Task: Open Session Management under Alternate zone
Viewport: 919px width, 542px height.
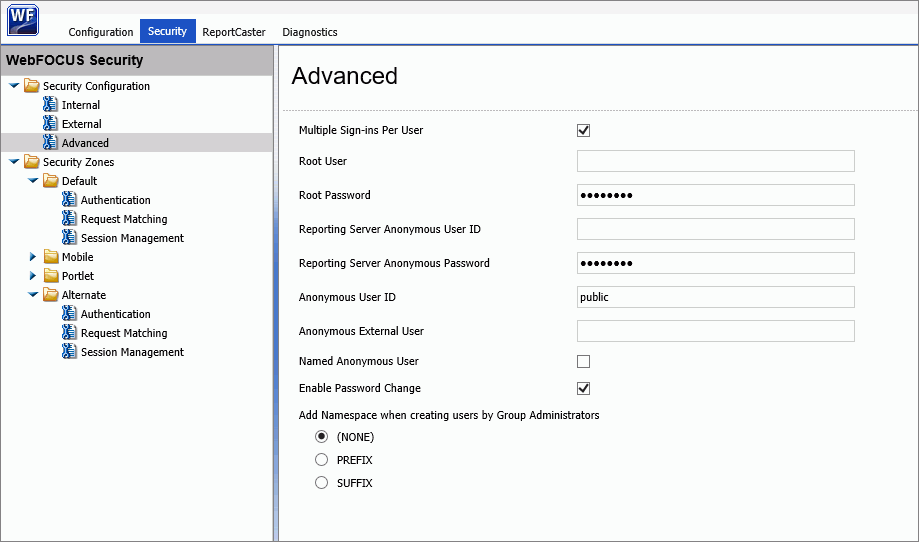Action: (132, 352)
